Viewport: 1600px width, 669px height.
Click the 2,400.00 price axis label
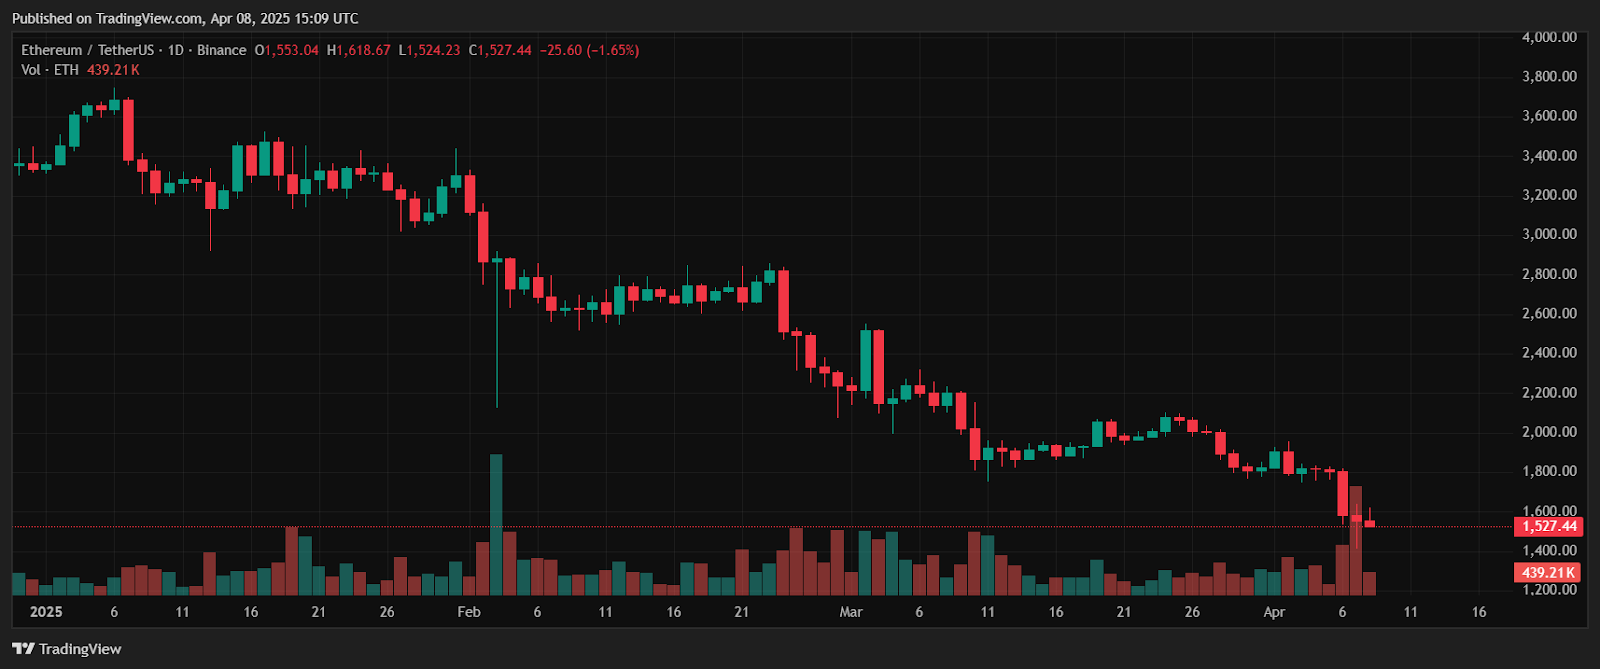pyautogui.click(x=1549, y=353)
